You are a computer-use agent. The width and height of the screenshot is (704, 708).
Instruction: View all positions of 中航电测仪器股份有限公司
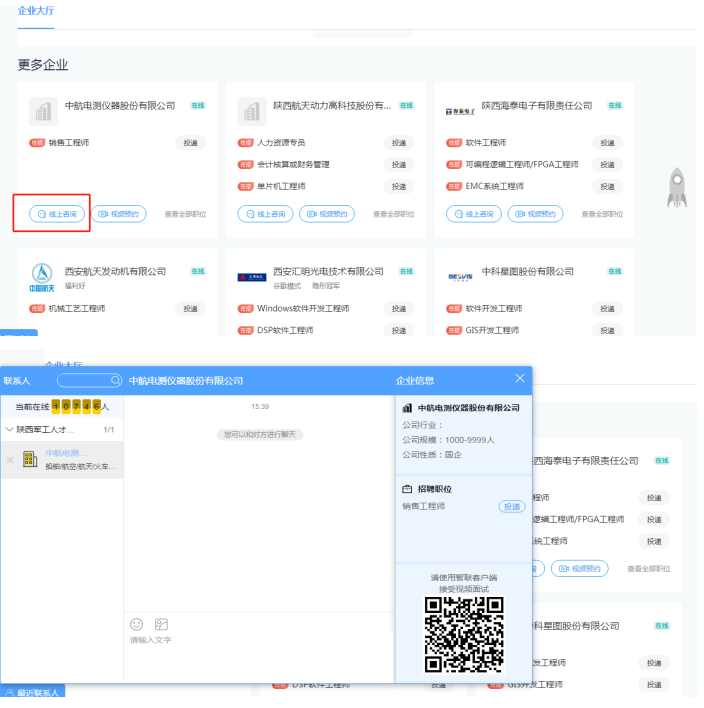[x=187, y=216]
